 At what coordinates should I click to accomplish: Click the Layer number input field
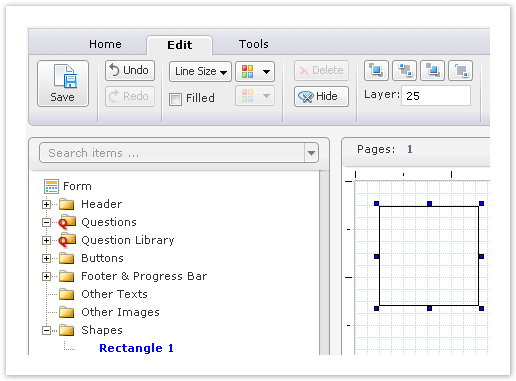click(436, 96)
